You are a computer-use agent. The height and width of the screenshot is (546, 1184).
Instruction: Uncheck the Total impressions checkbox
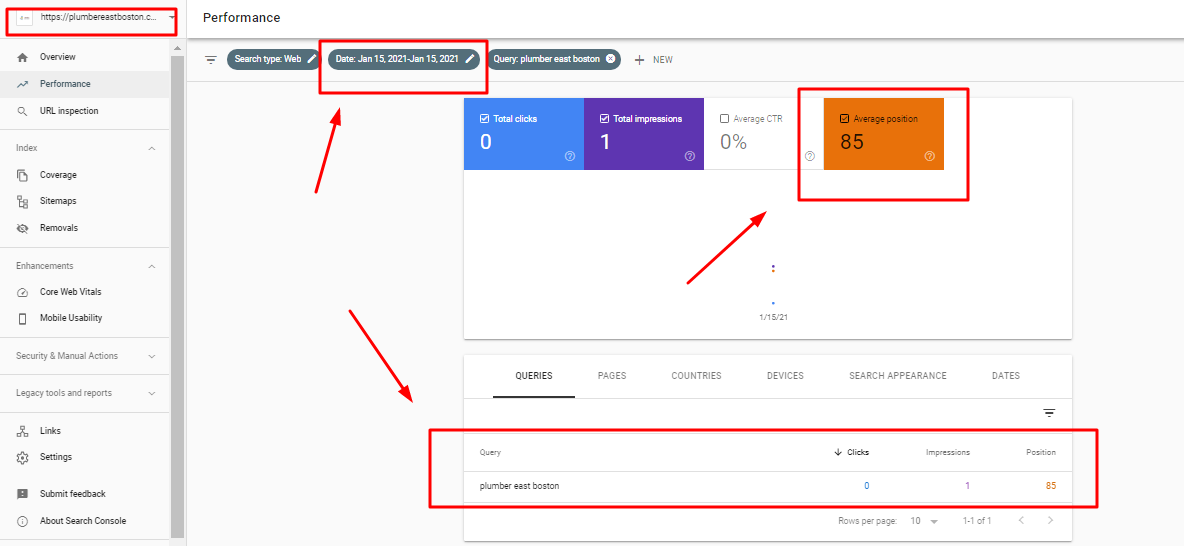pyautogui.click(x=604, y=119)
